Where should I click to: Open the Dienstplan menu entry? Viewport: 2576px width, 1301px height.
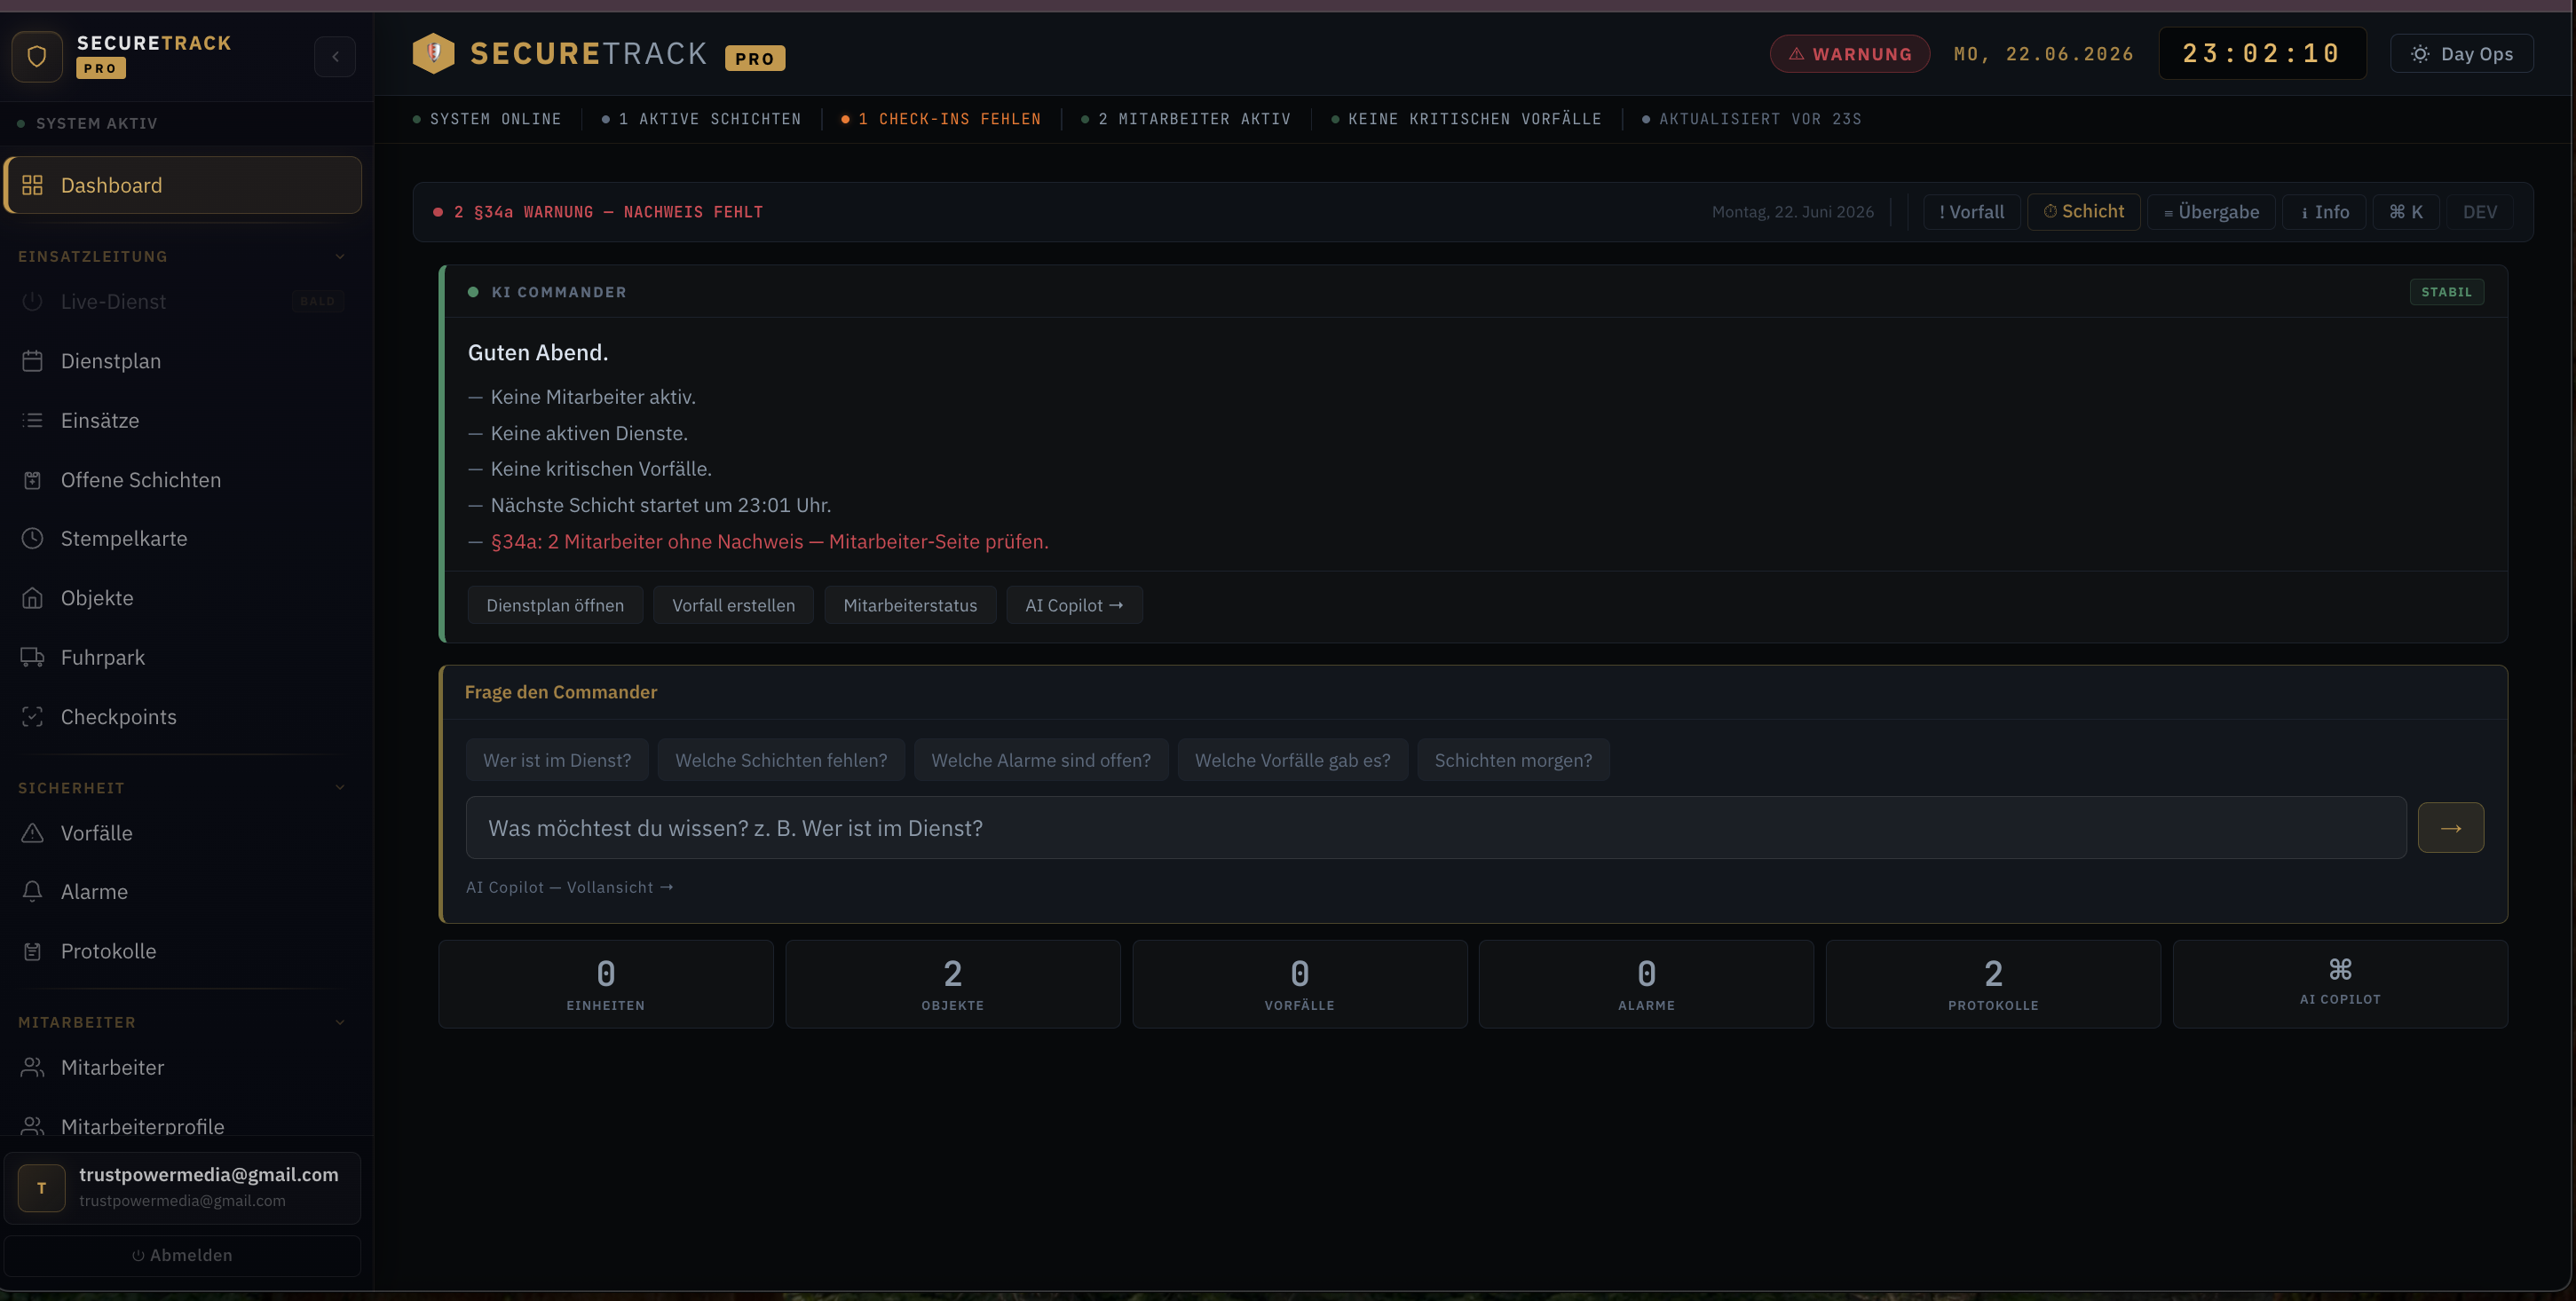click(183, 361)
